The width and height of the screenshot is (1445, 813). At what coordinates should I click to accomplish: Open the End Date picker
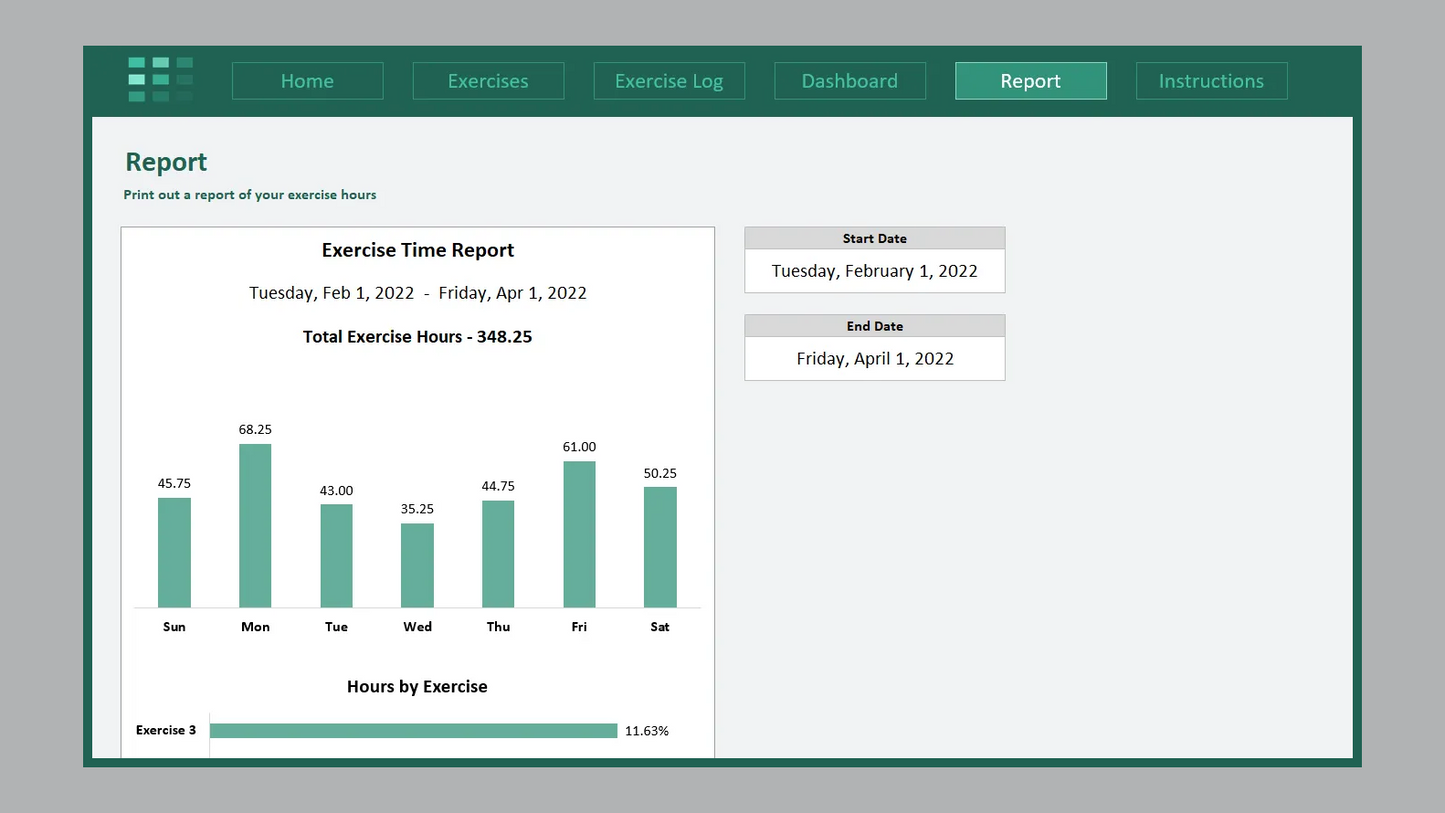pos(874,358)
